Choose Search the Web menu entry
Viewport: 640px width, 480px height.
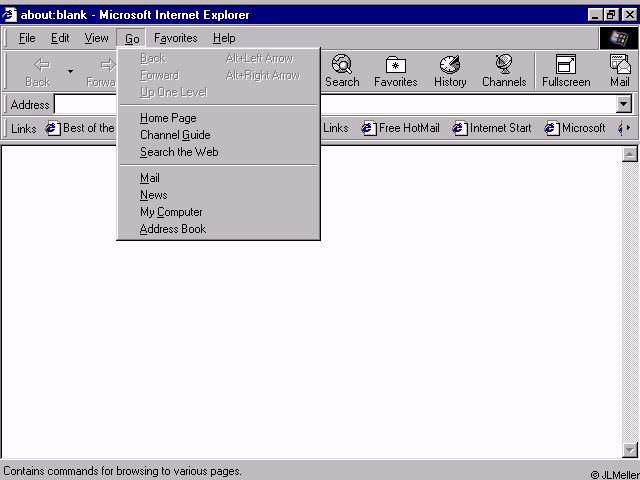[218, 152]
